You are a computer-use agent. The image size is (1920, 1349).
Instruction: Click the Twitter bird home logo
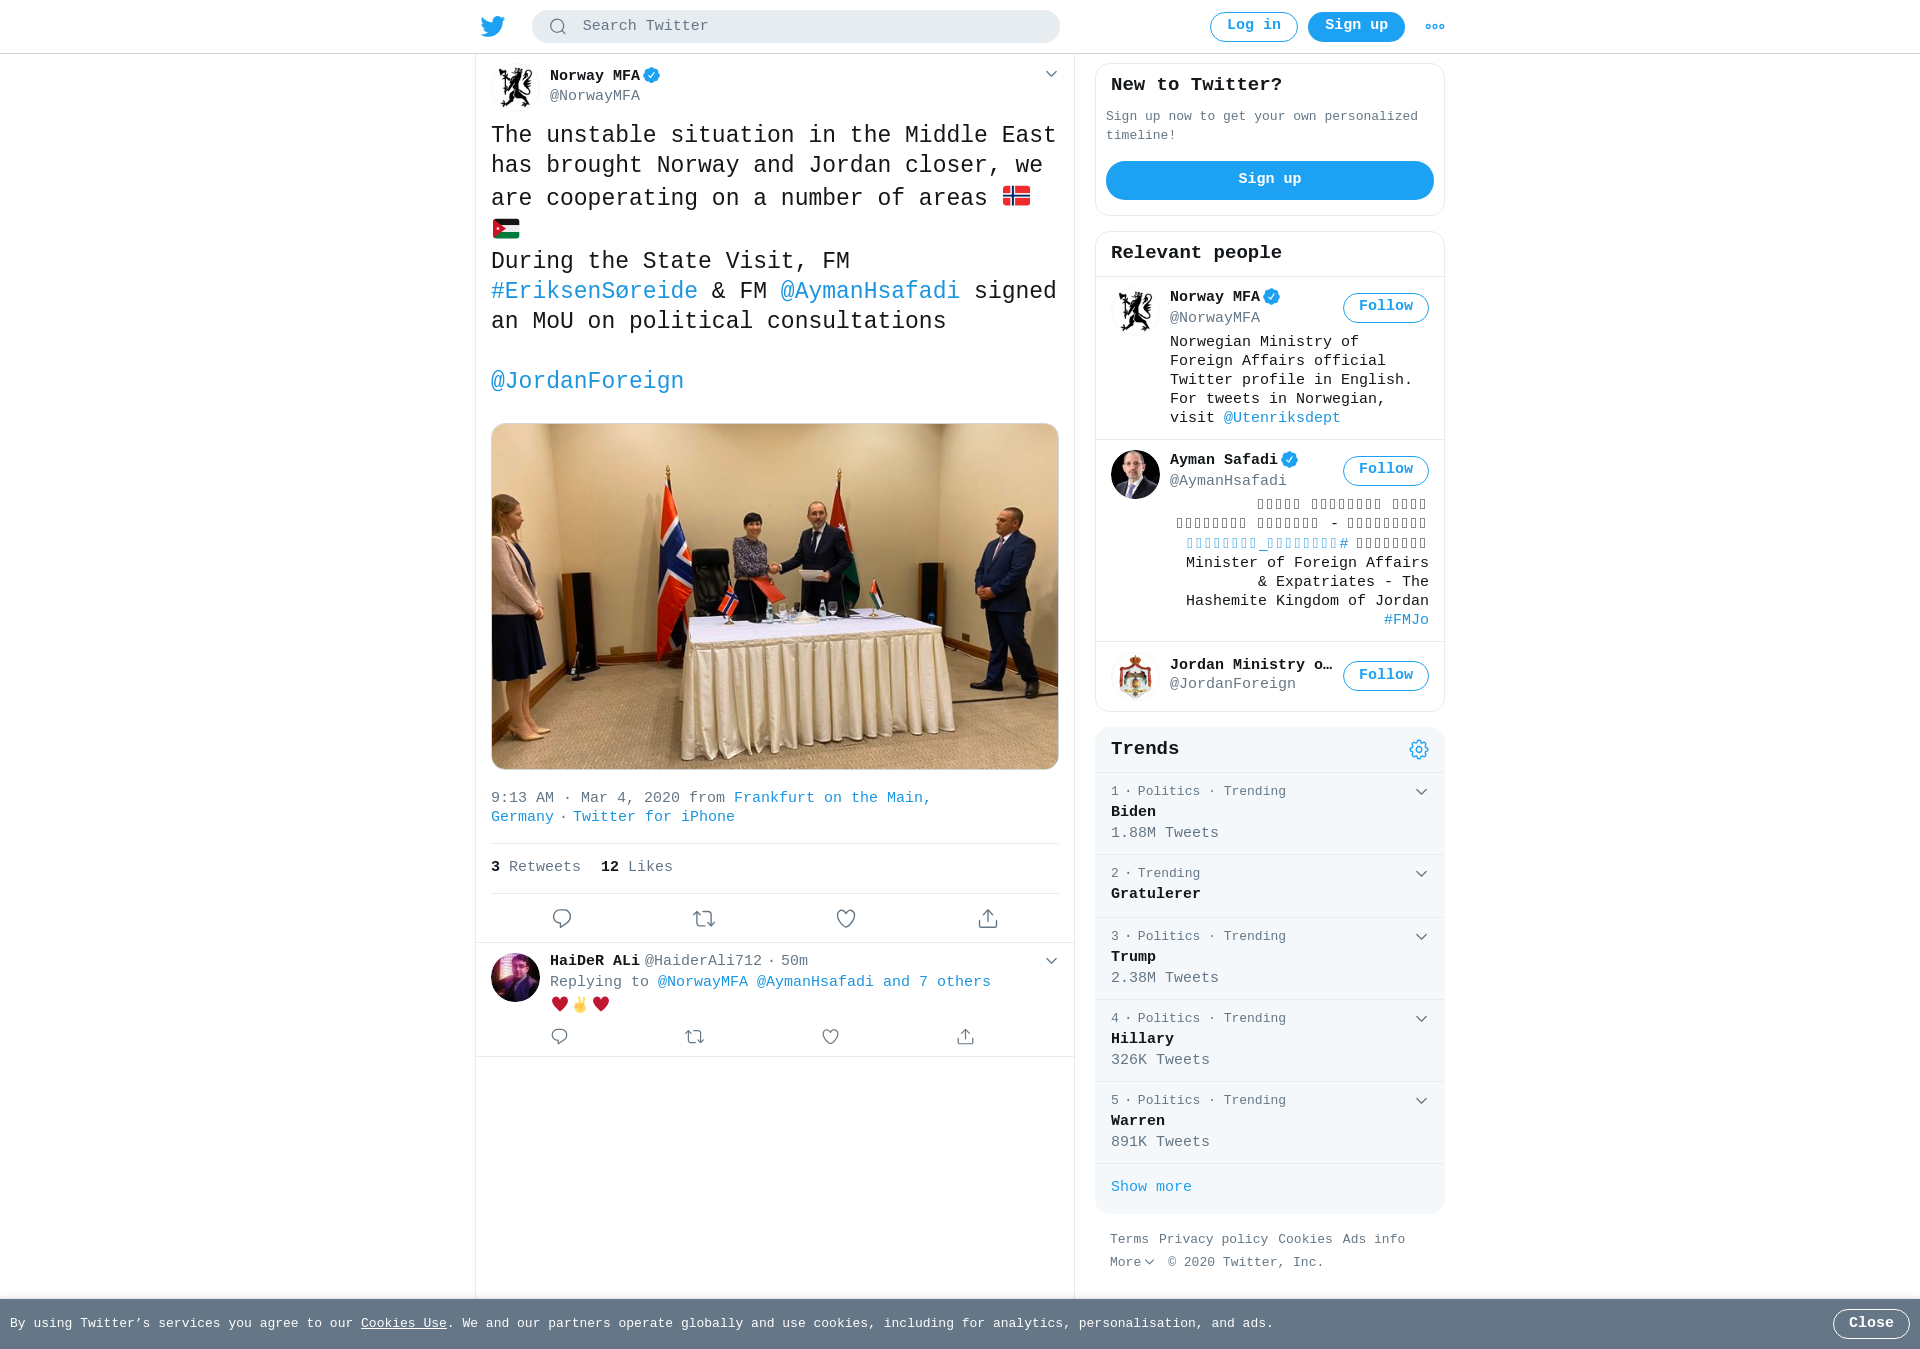coord(493,26)
